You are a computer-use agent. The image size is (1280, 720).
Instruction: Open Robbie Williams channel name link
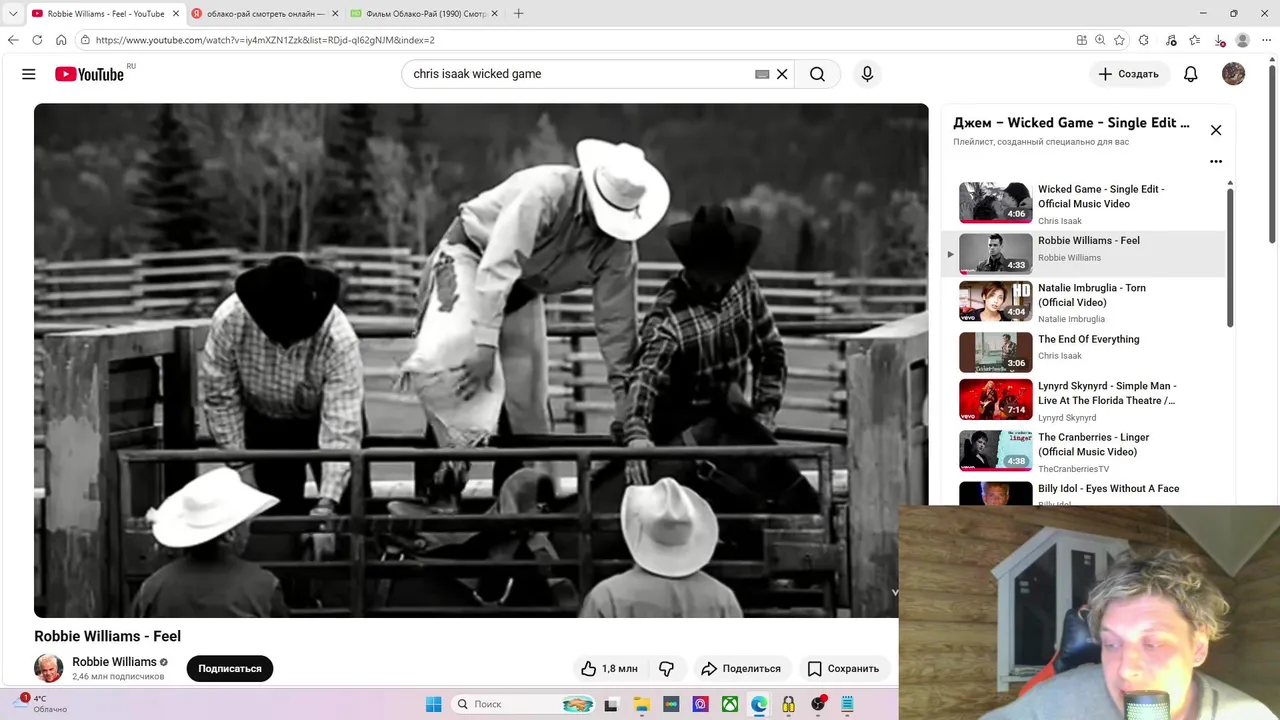click(x=114, y=662)
